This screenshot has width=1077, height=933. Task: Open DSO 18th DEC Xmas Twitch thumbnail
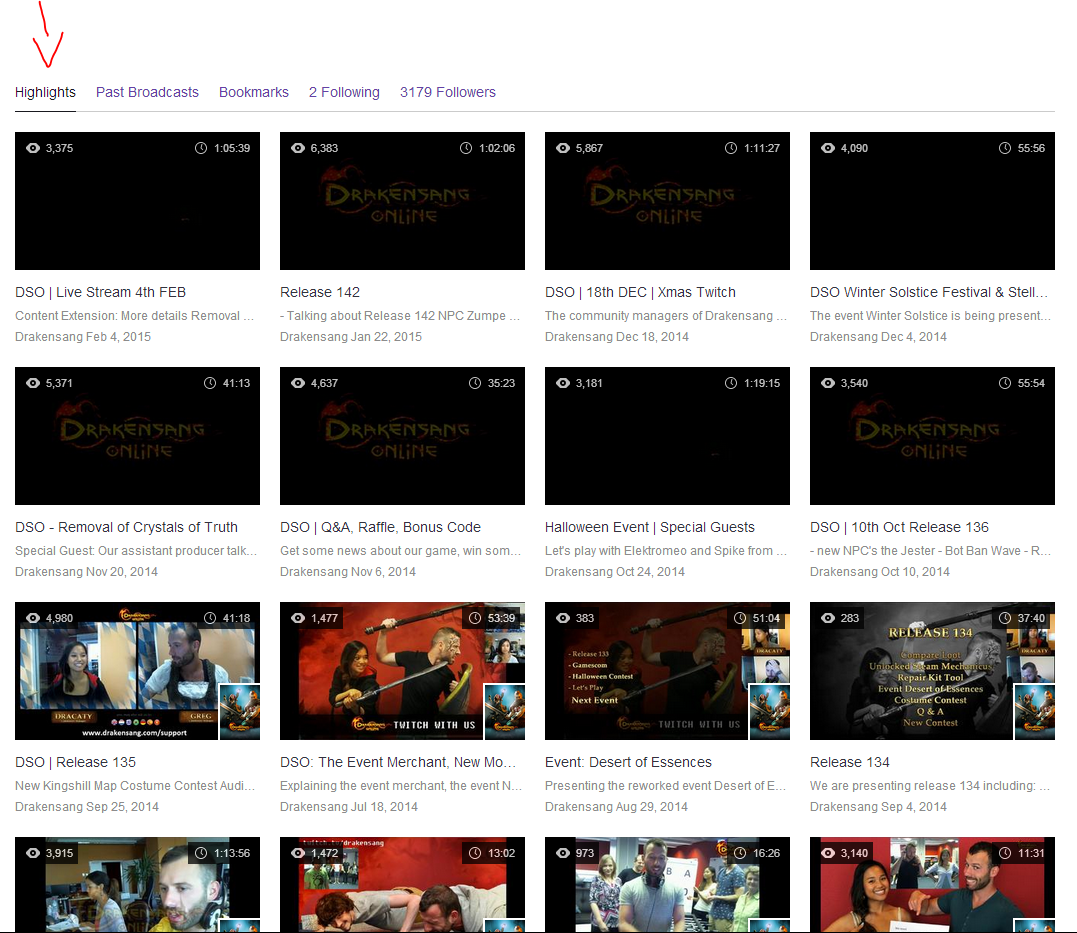pyautogui.click(x=667, y=201)
